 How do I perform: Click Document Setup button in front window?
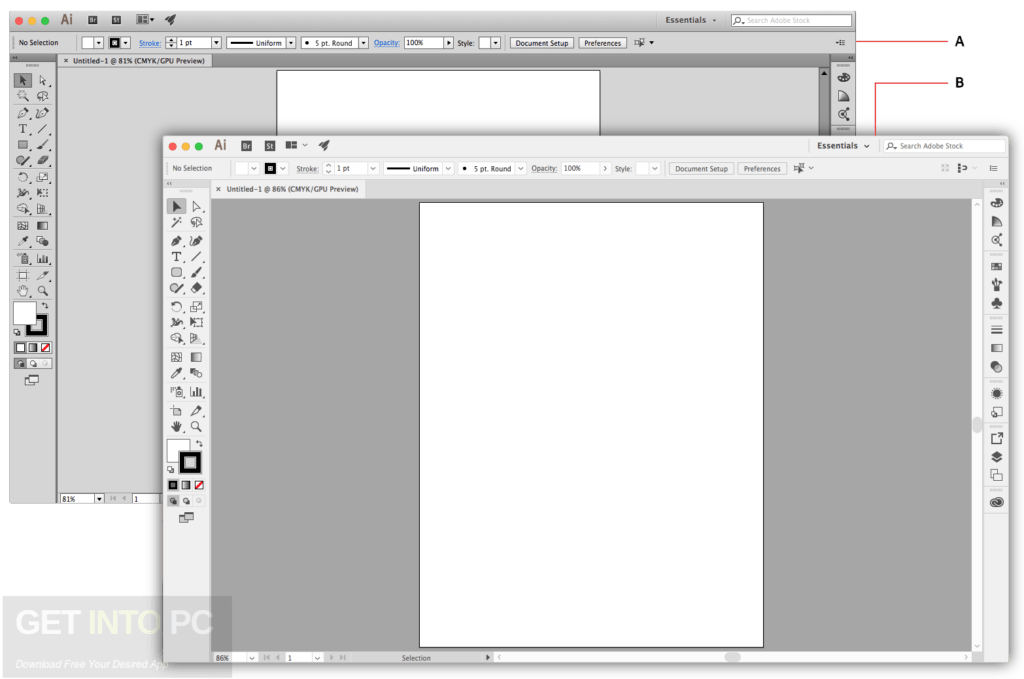point(701,168)
